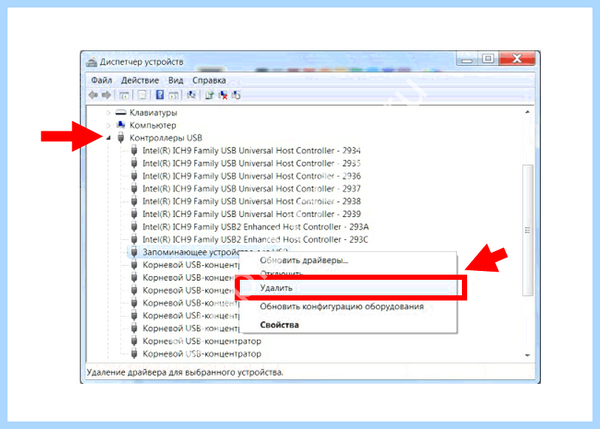Click the Back arrow toolbar icon
600x429 pixels.
(x=93, y=95)
